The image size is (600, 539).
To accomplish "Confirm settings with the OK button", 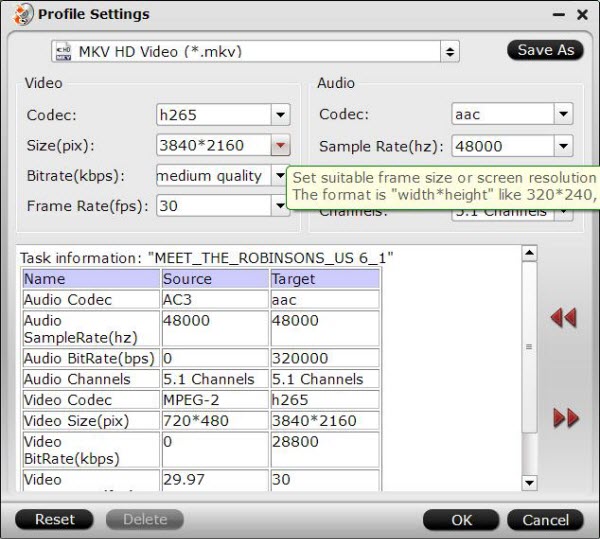I will [461, 520].
